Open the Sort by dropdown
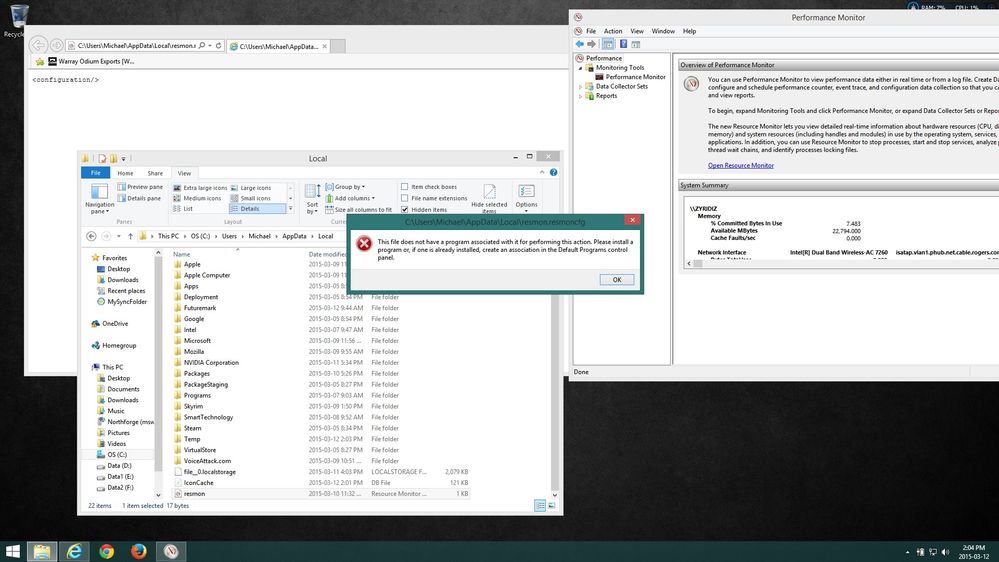 tap(312, 199)
